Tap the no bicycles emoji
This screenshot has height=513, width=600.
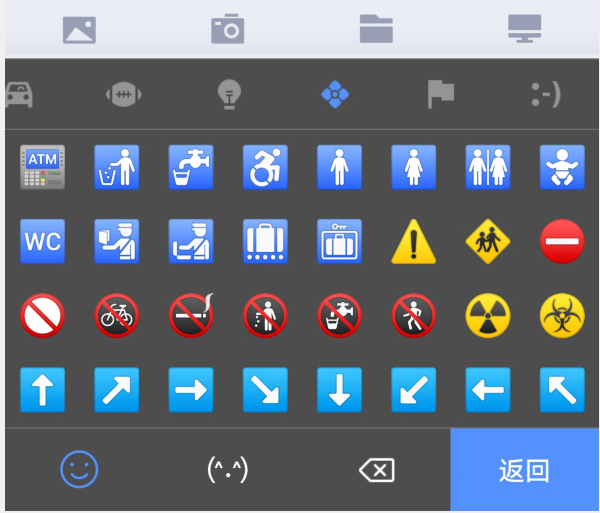click(x=116, y=316)
